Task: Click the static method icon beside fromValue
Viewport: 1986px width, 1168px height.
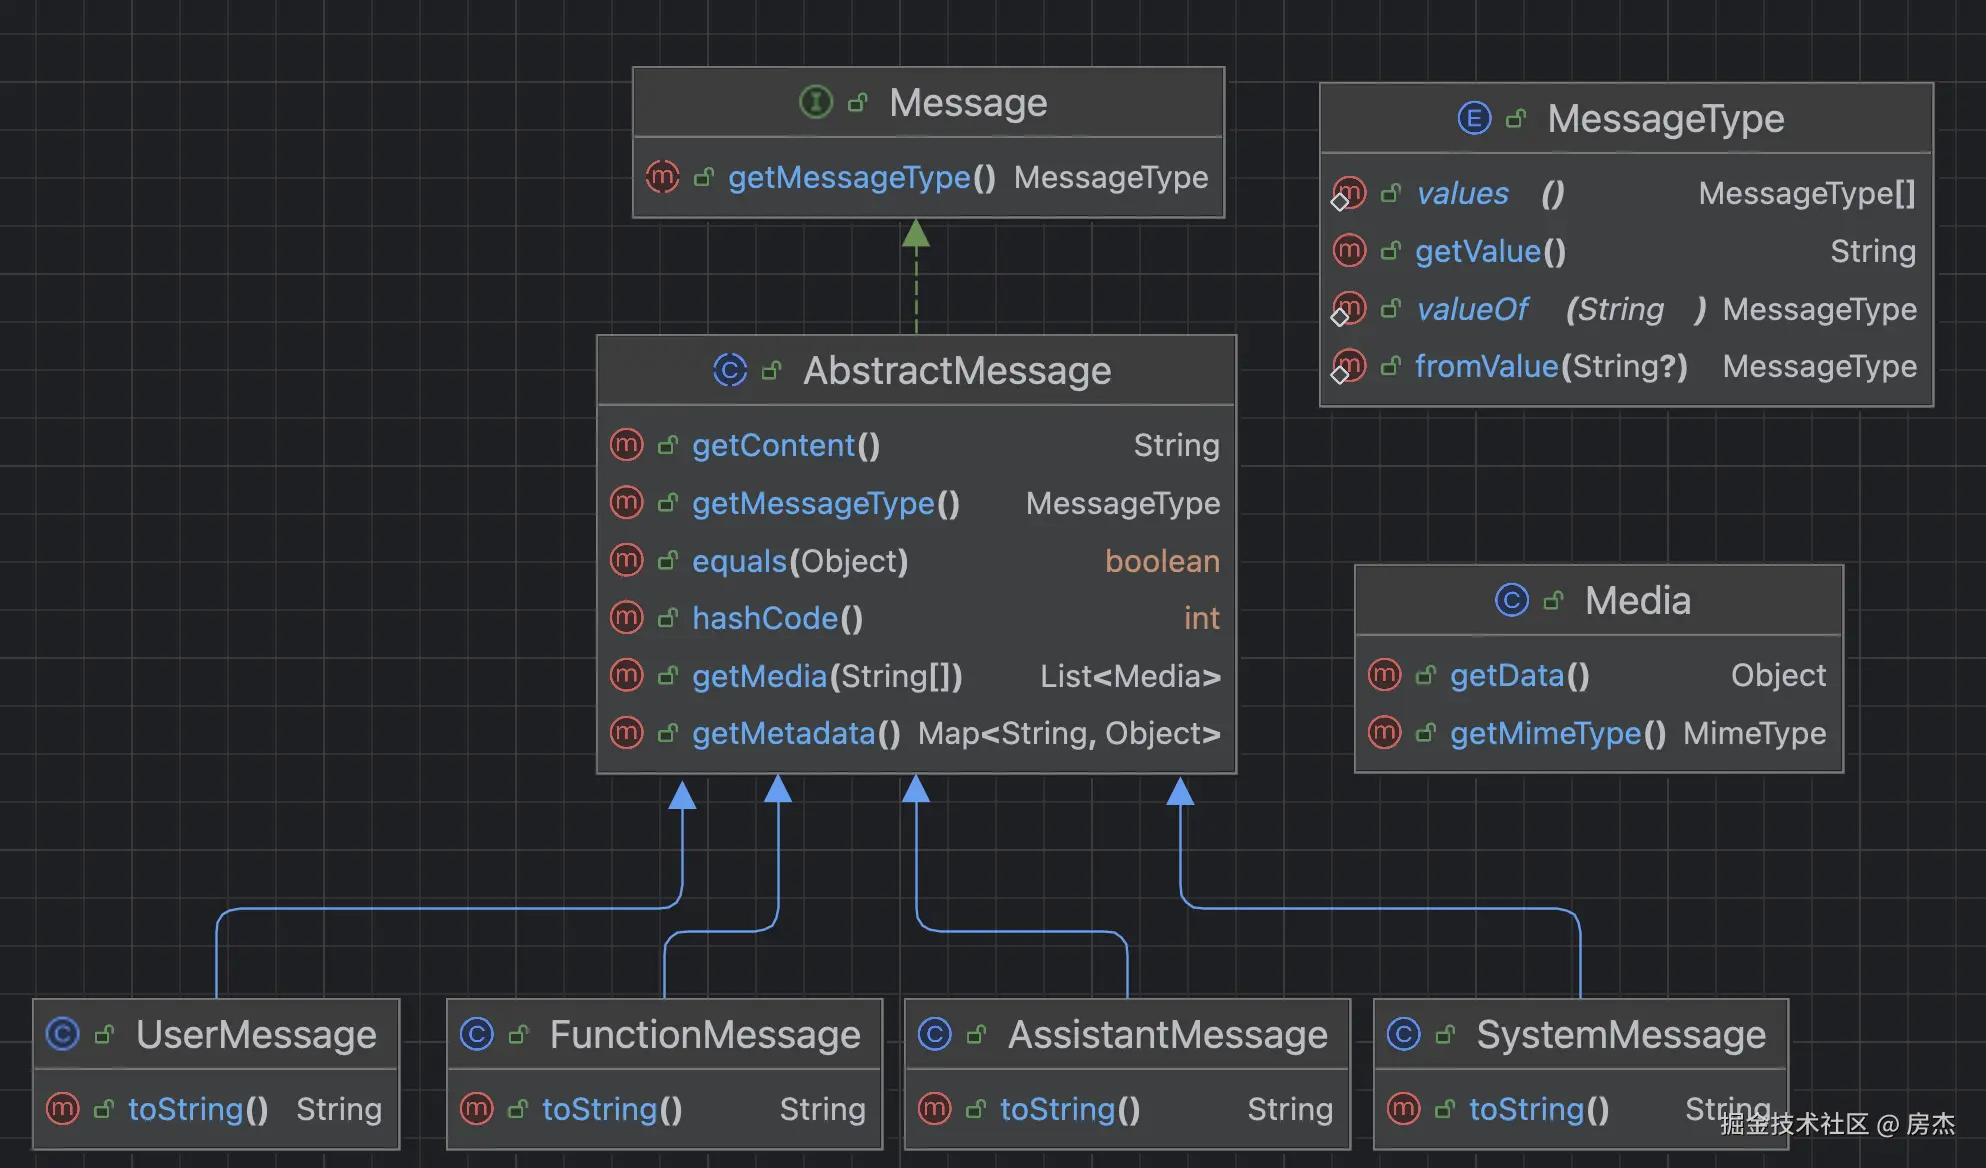Action: point(1348,366)
